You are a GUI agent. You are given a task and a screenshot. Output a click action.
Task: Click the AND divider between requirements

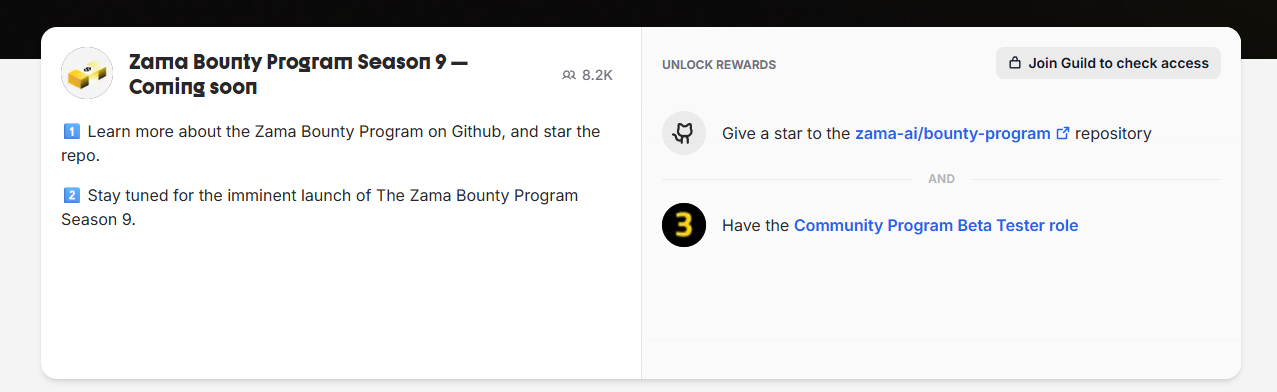point(942,179)
